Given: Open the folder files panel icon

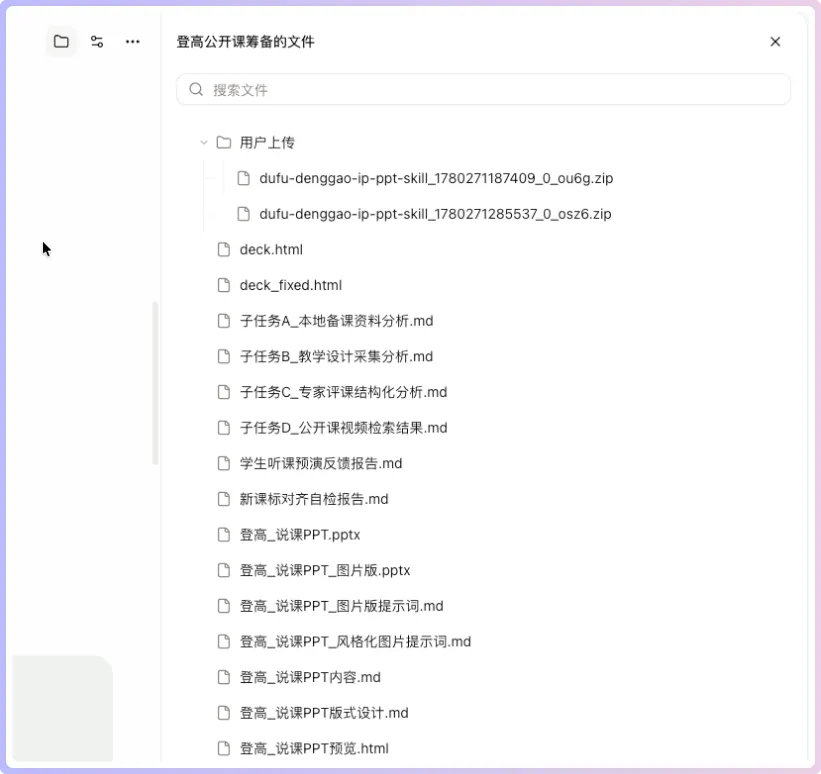Looking at the screenshot, I should [61, 41].
